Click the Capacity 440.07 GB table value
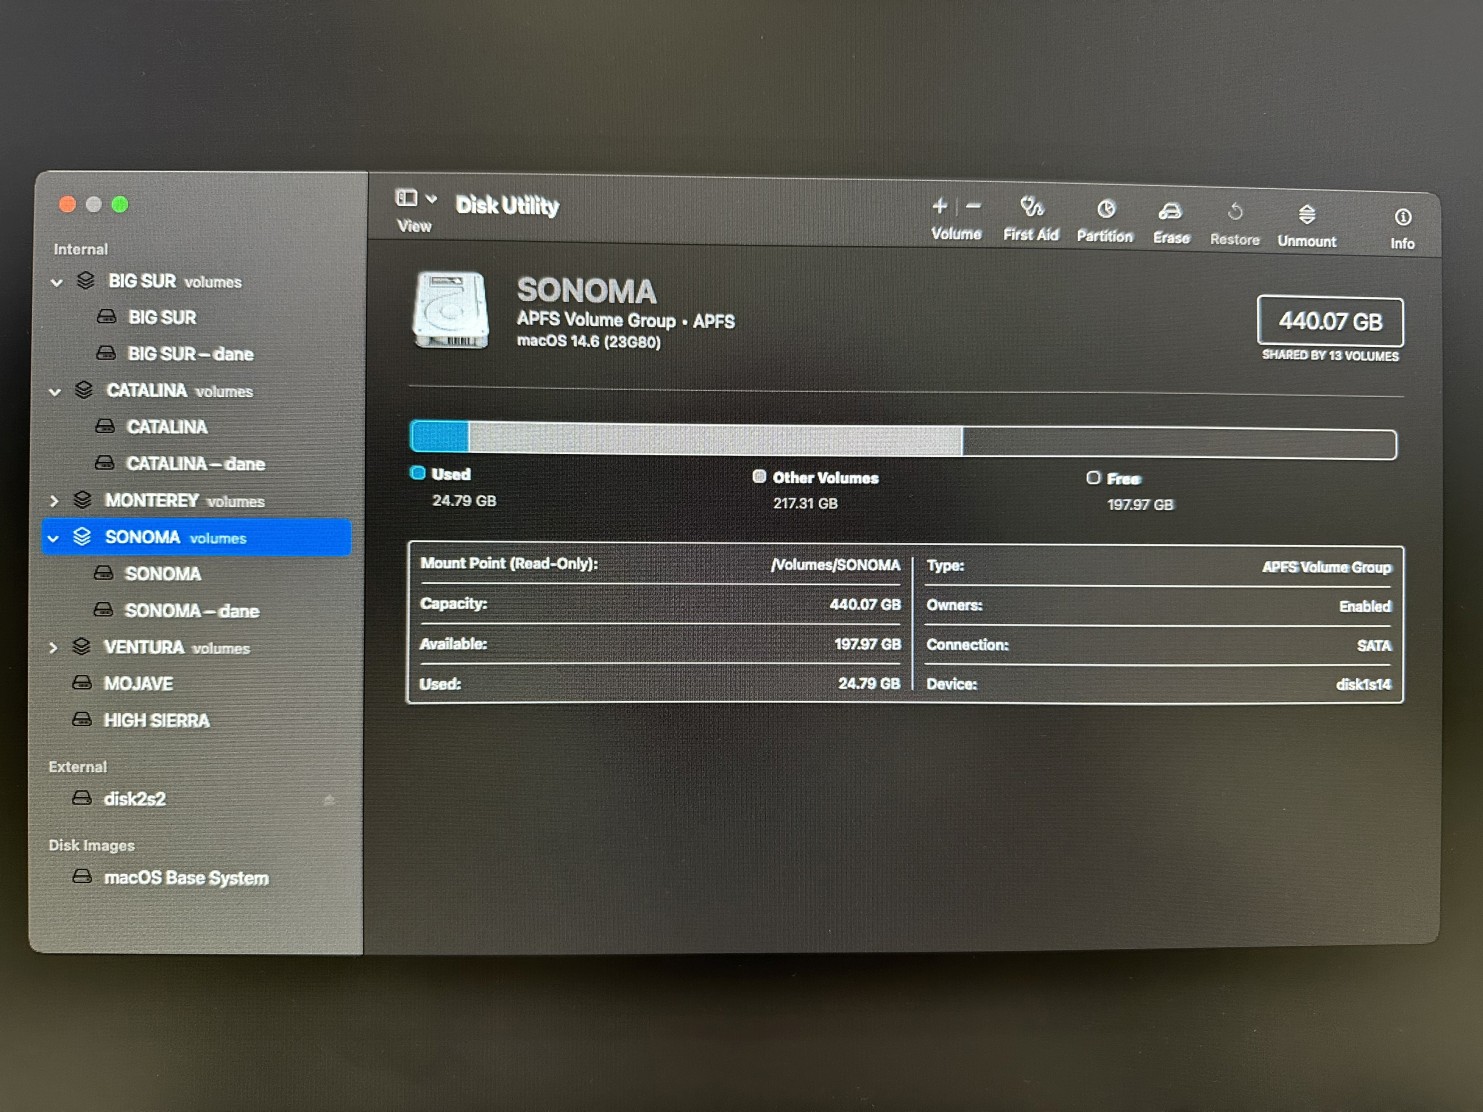 click(865, 605)
